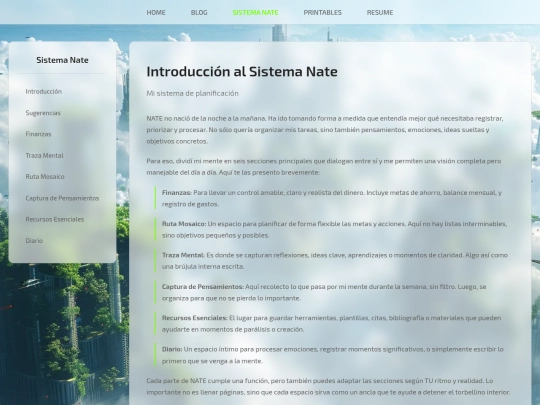Open Traza Mental in the sidebar
This screenshot has width=540, height=405.
[44, 155]
